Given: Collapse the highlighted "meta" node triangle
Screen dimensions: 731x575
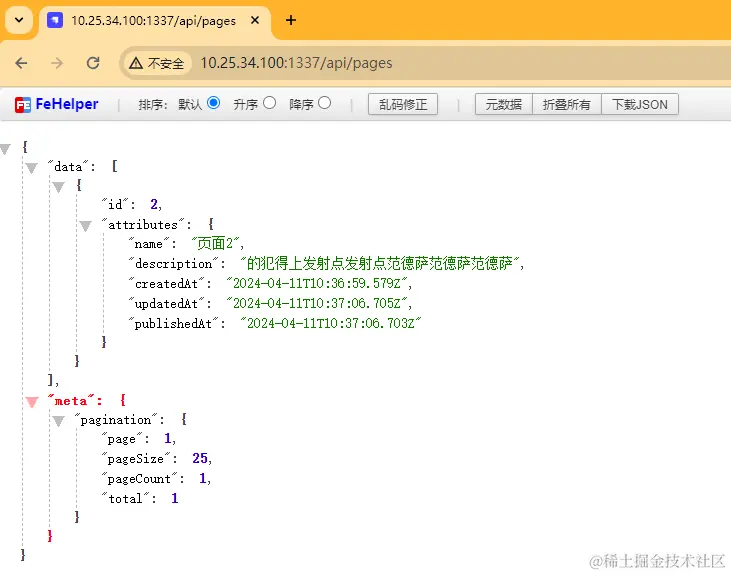Looking at the screenshot, I should [32, 402].
